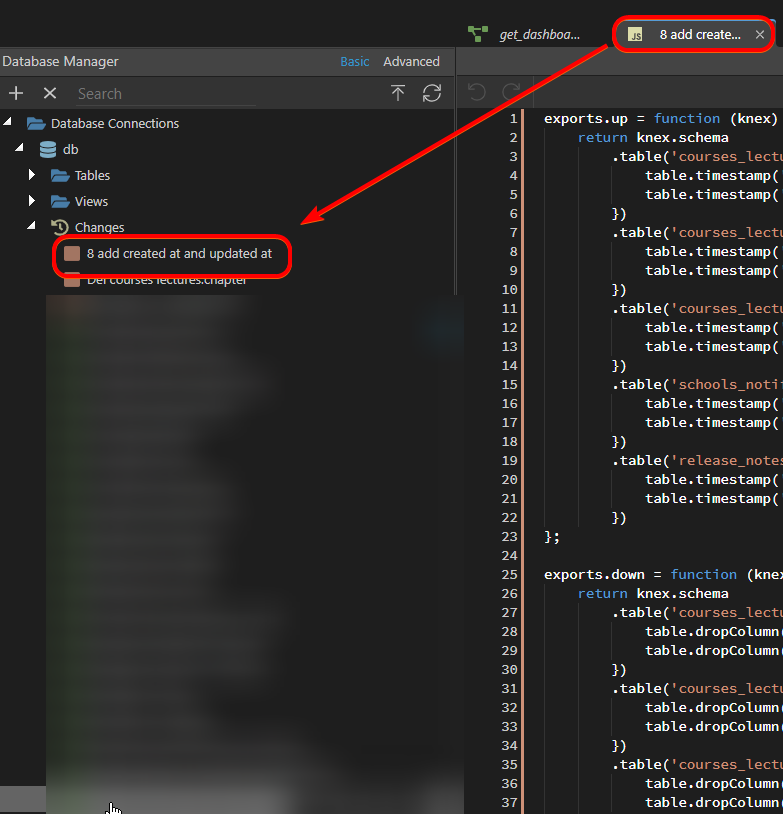Click the refresh icon in Database Manager
This screenshot has width=783, height=814.
click(x=432, y=93)
